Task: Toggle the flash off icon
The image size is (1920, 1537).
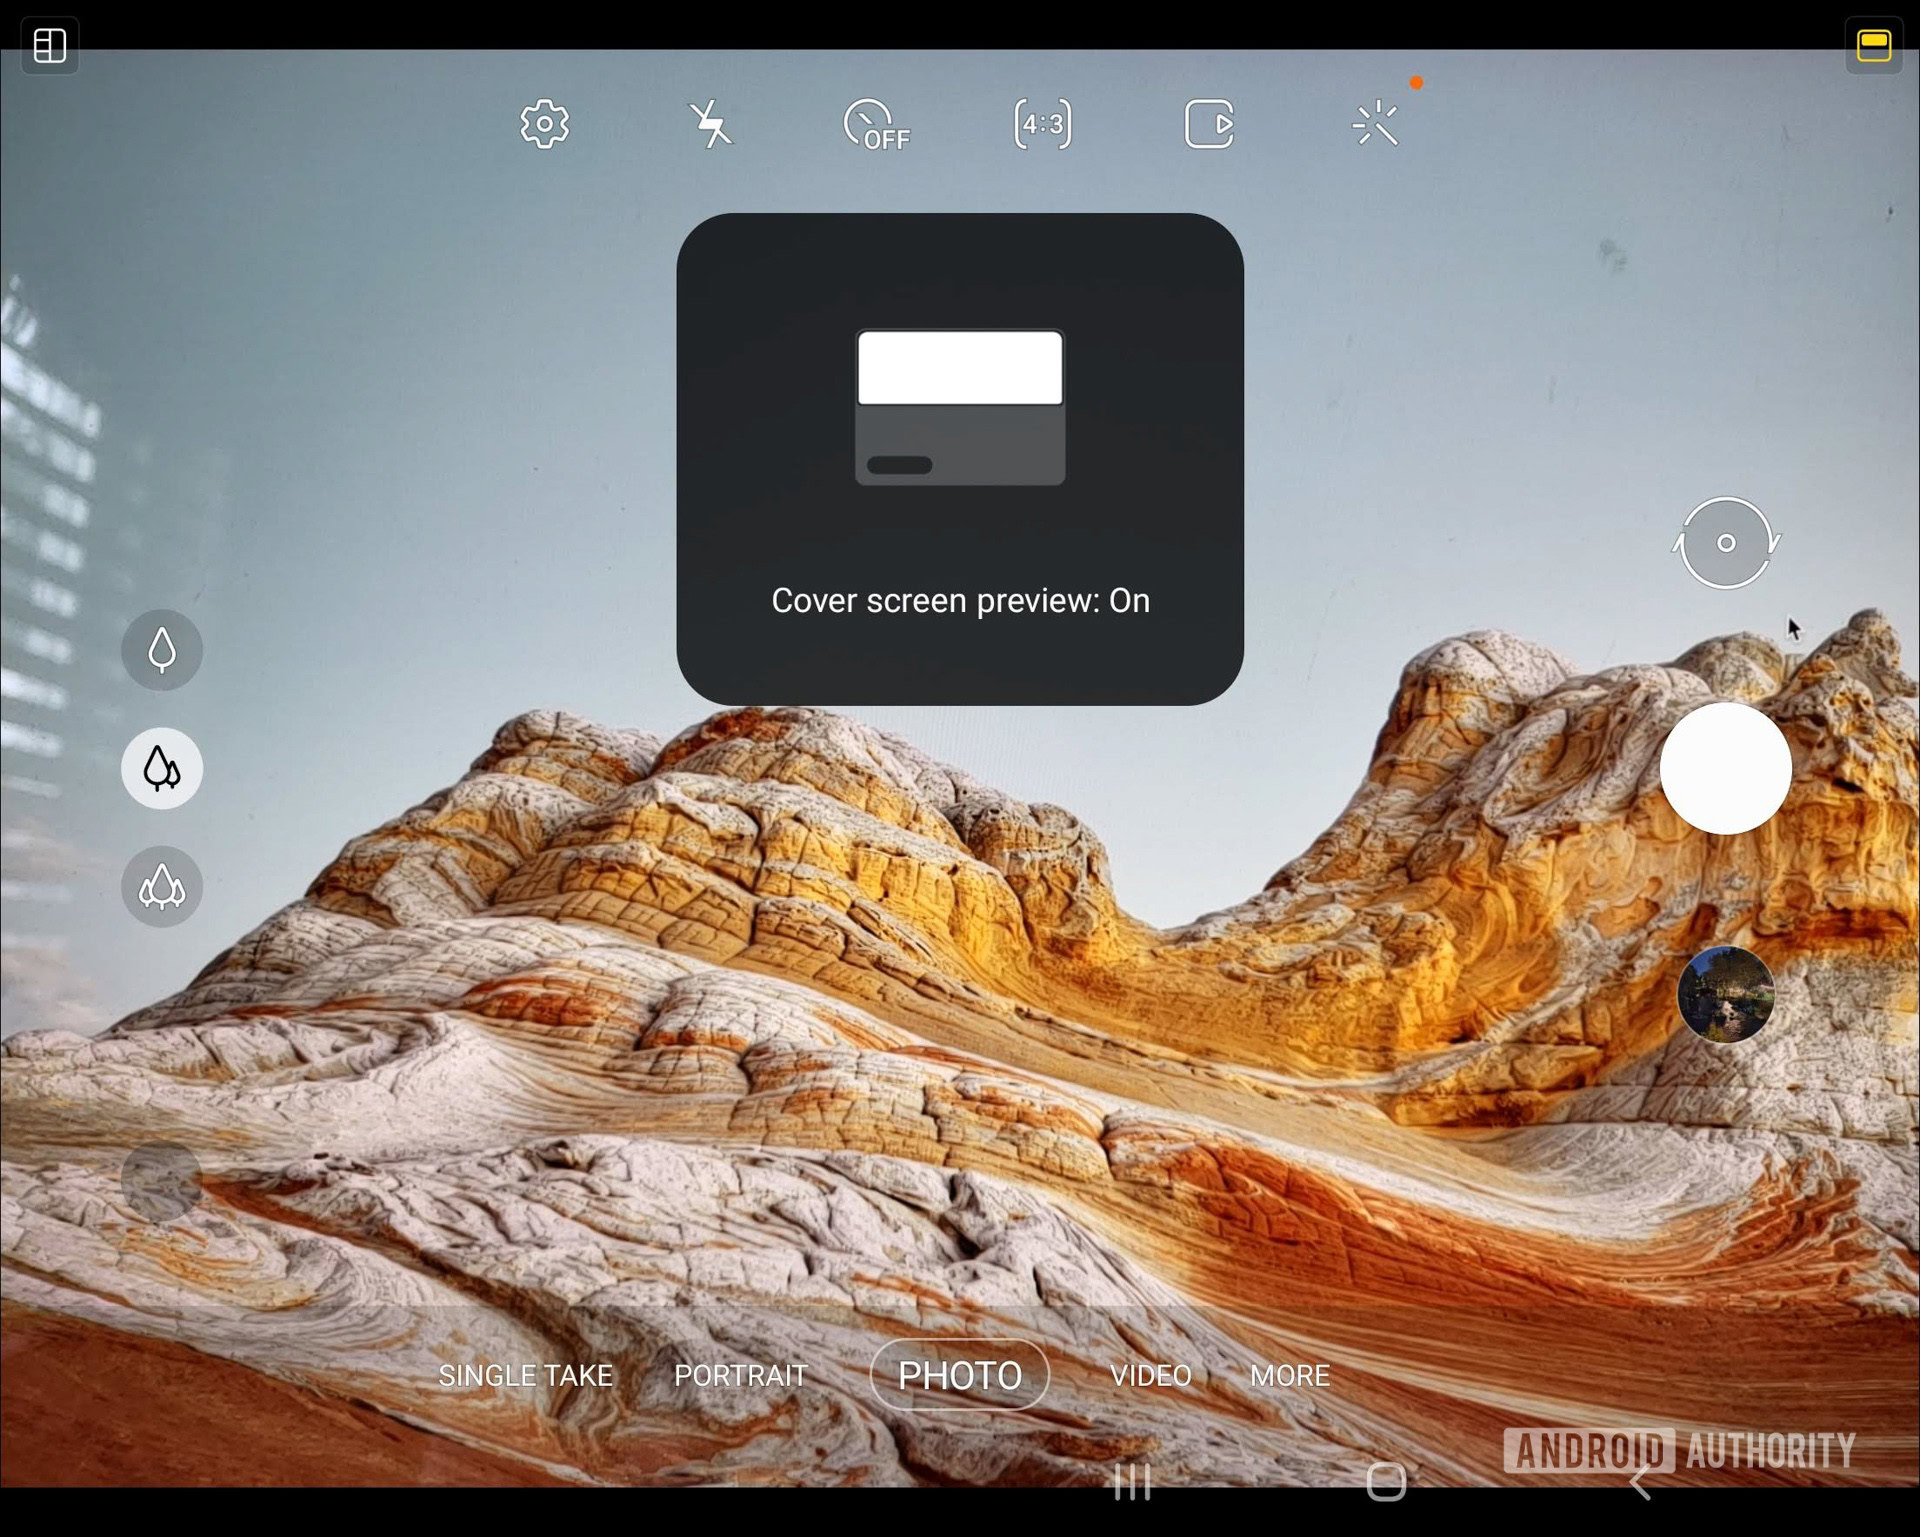Action: point(711,124)
